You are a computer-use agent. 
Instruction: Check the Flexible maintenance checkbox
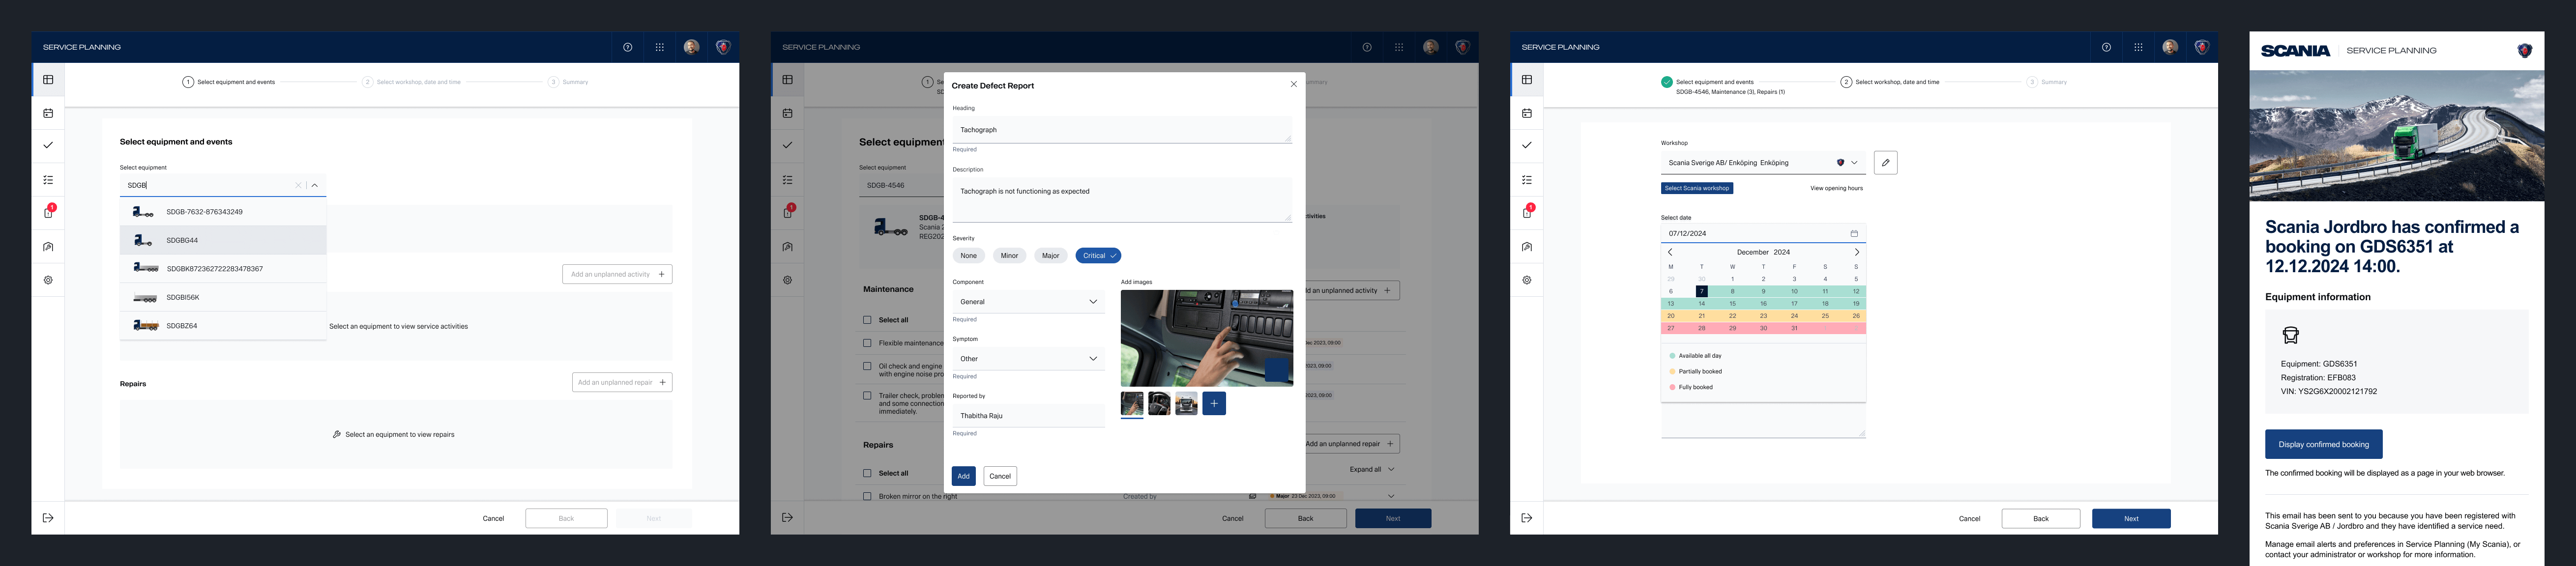point(867,343)
